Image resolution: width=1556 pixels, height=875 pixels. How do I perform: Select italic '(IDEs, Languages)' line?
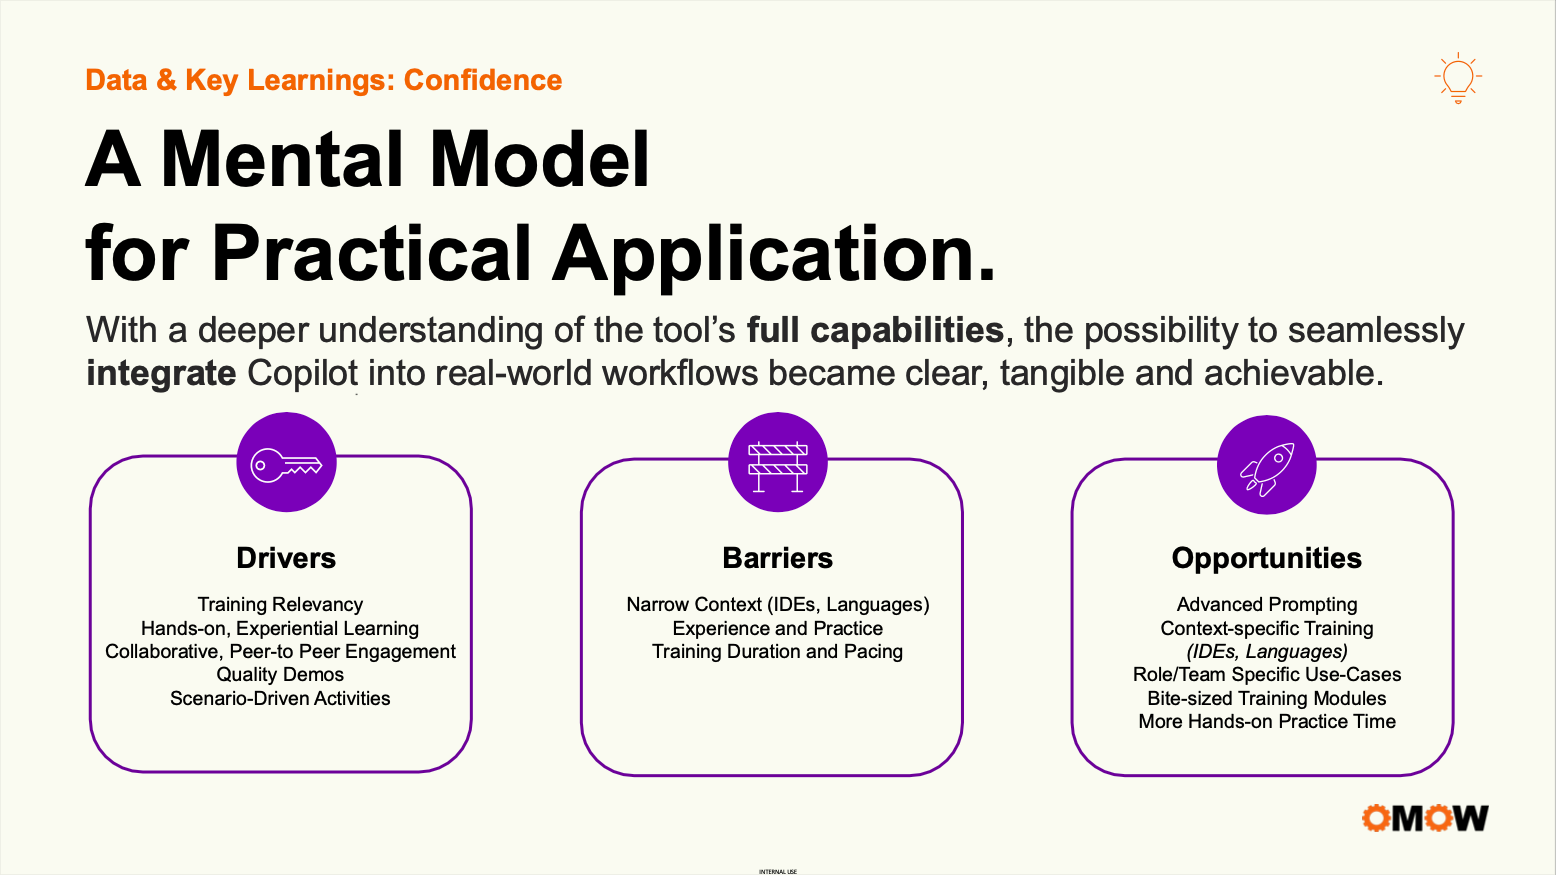1267,651
